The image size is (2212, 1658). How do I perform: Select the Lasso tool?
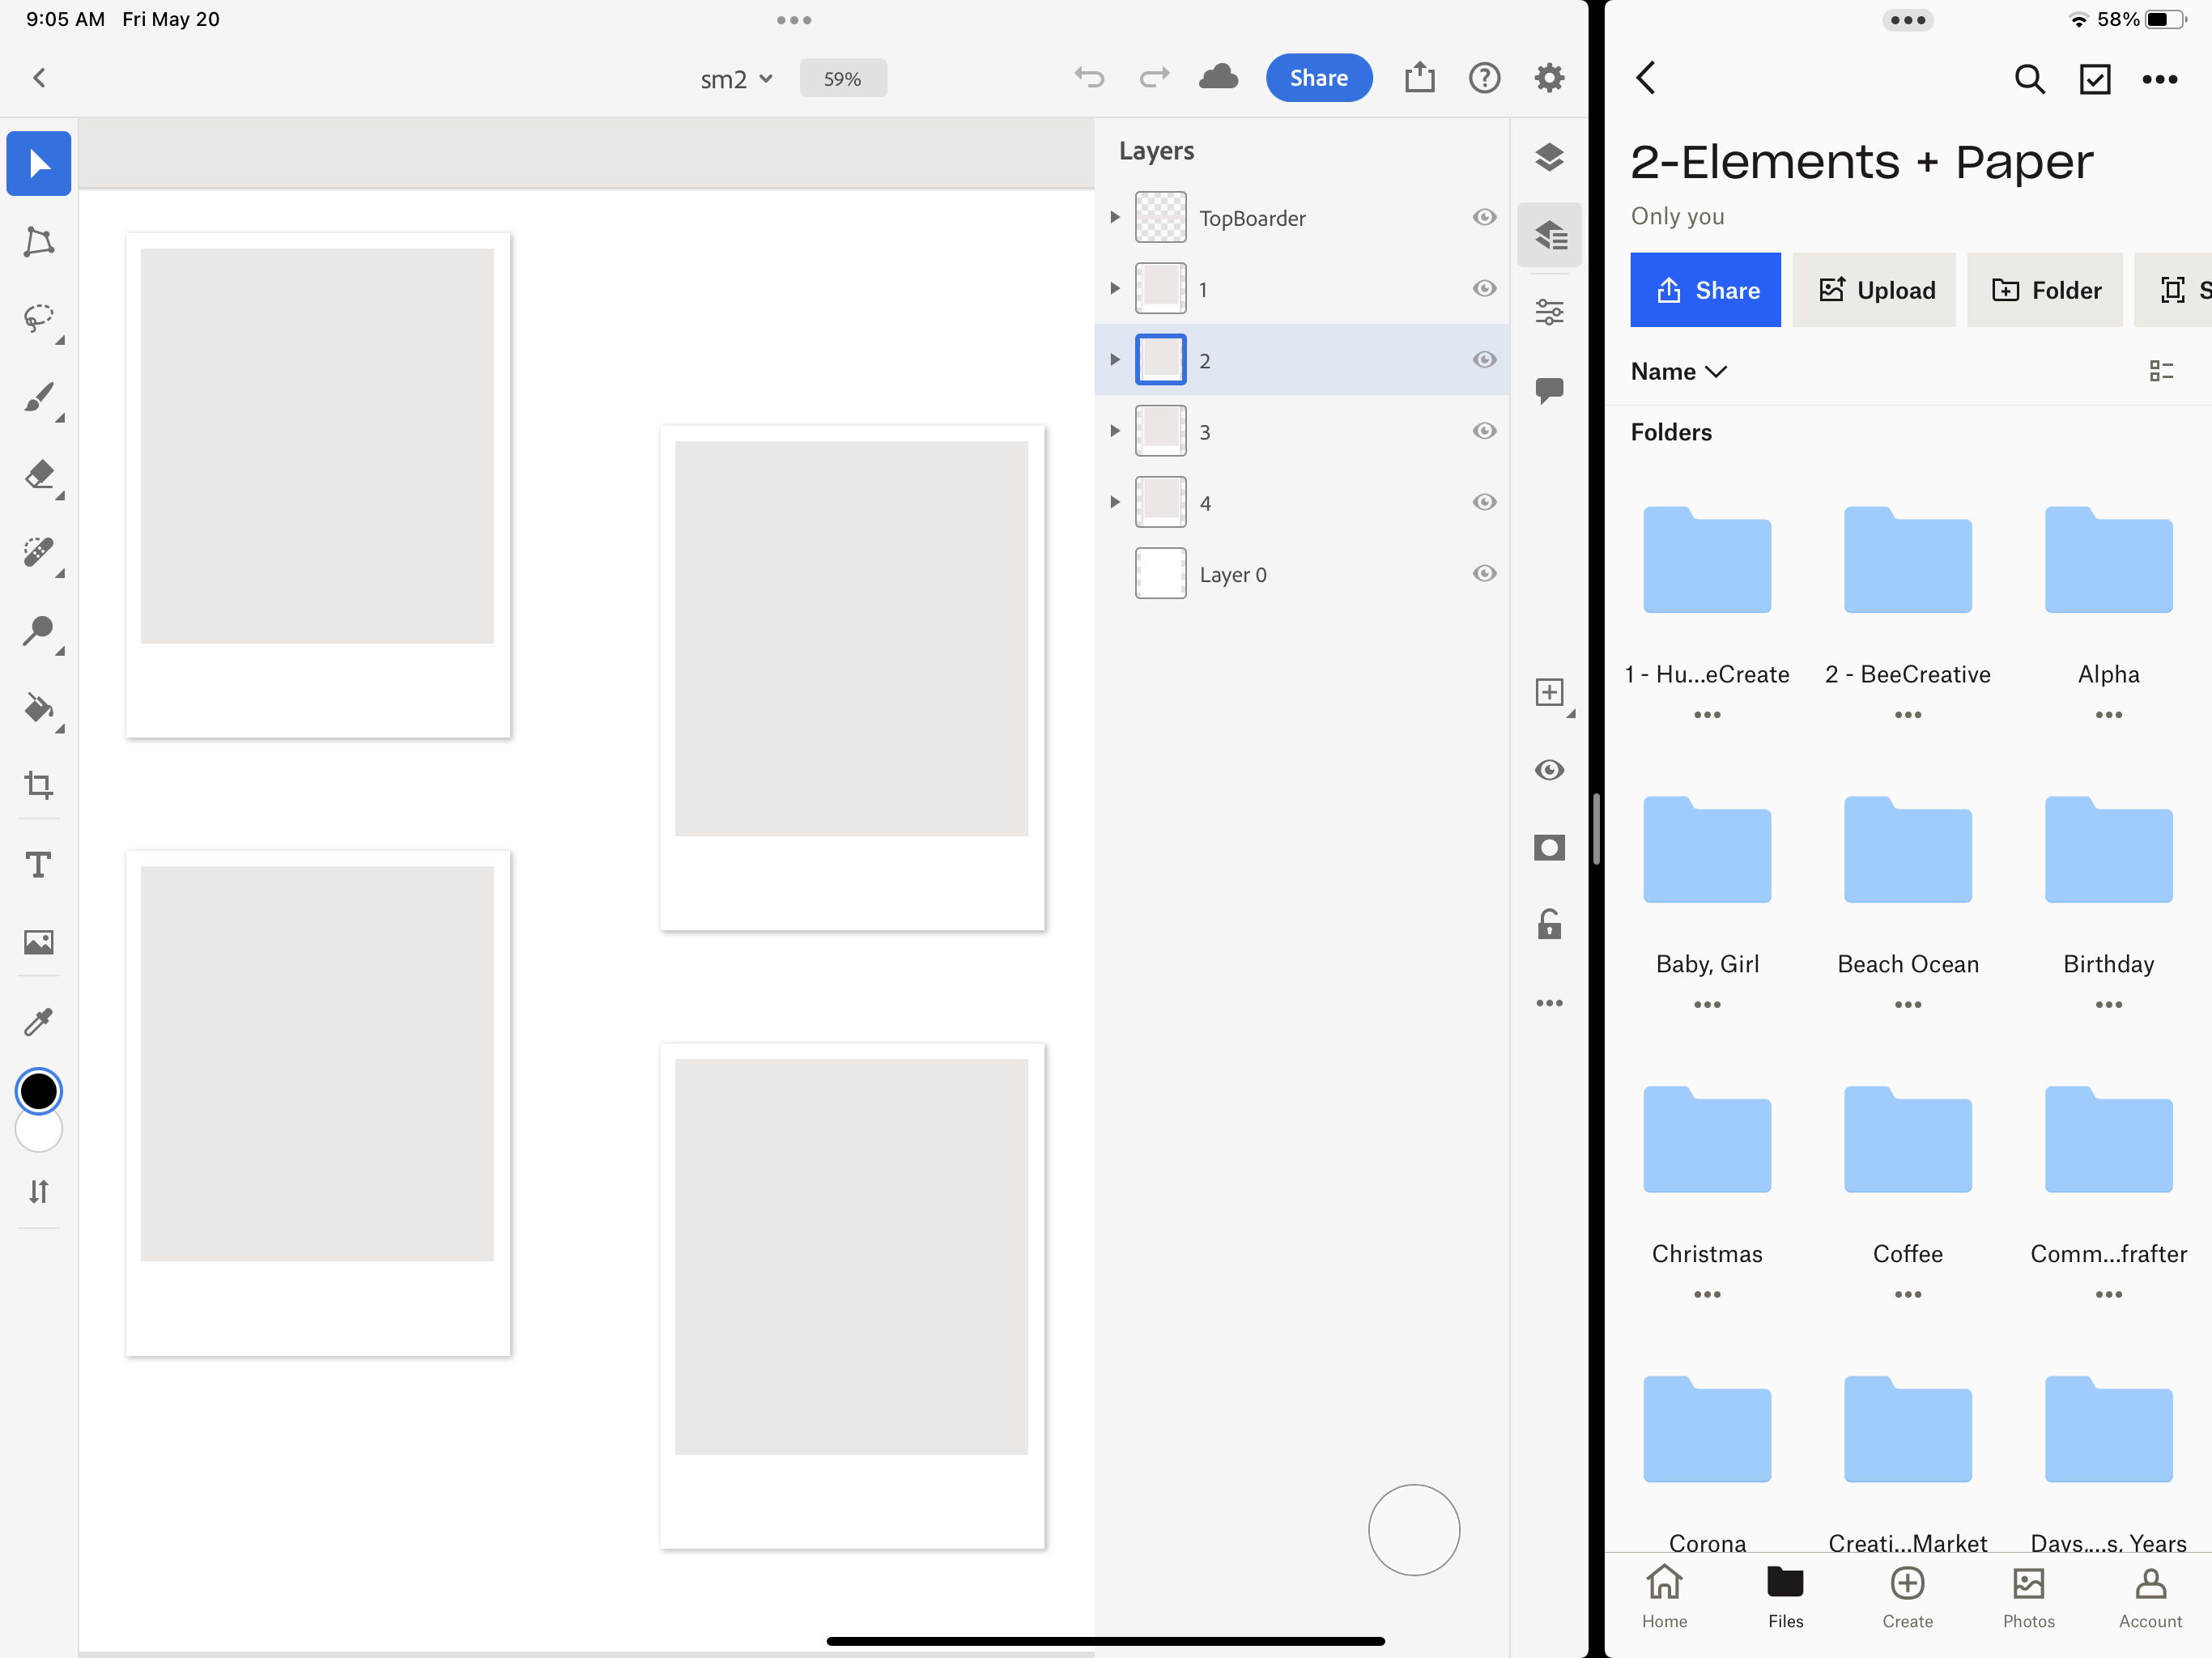pyautogui.click(x=38, y=319)
